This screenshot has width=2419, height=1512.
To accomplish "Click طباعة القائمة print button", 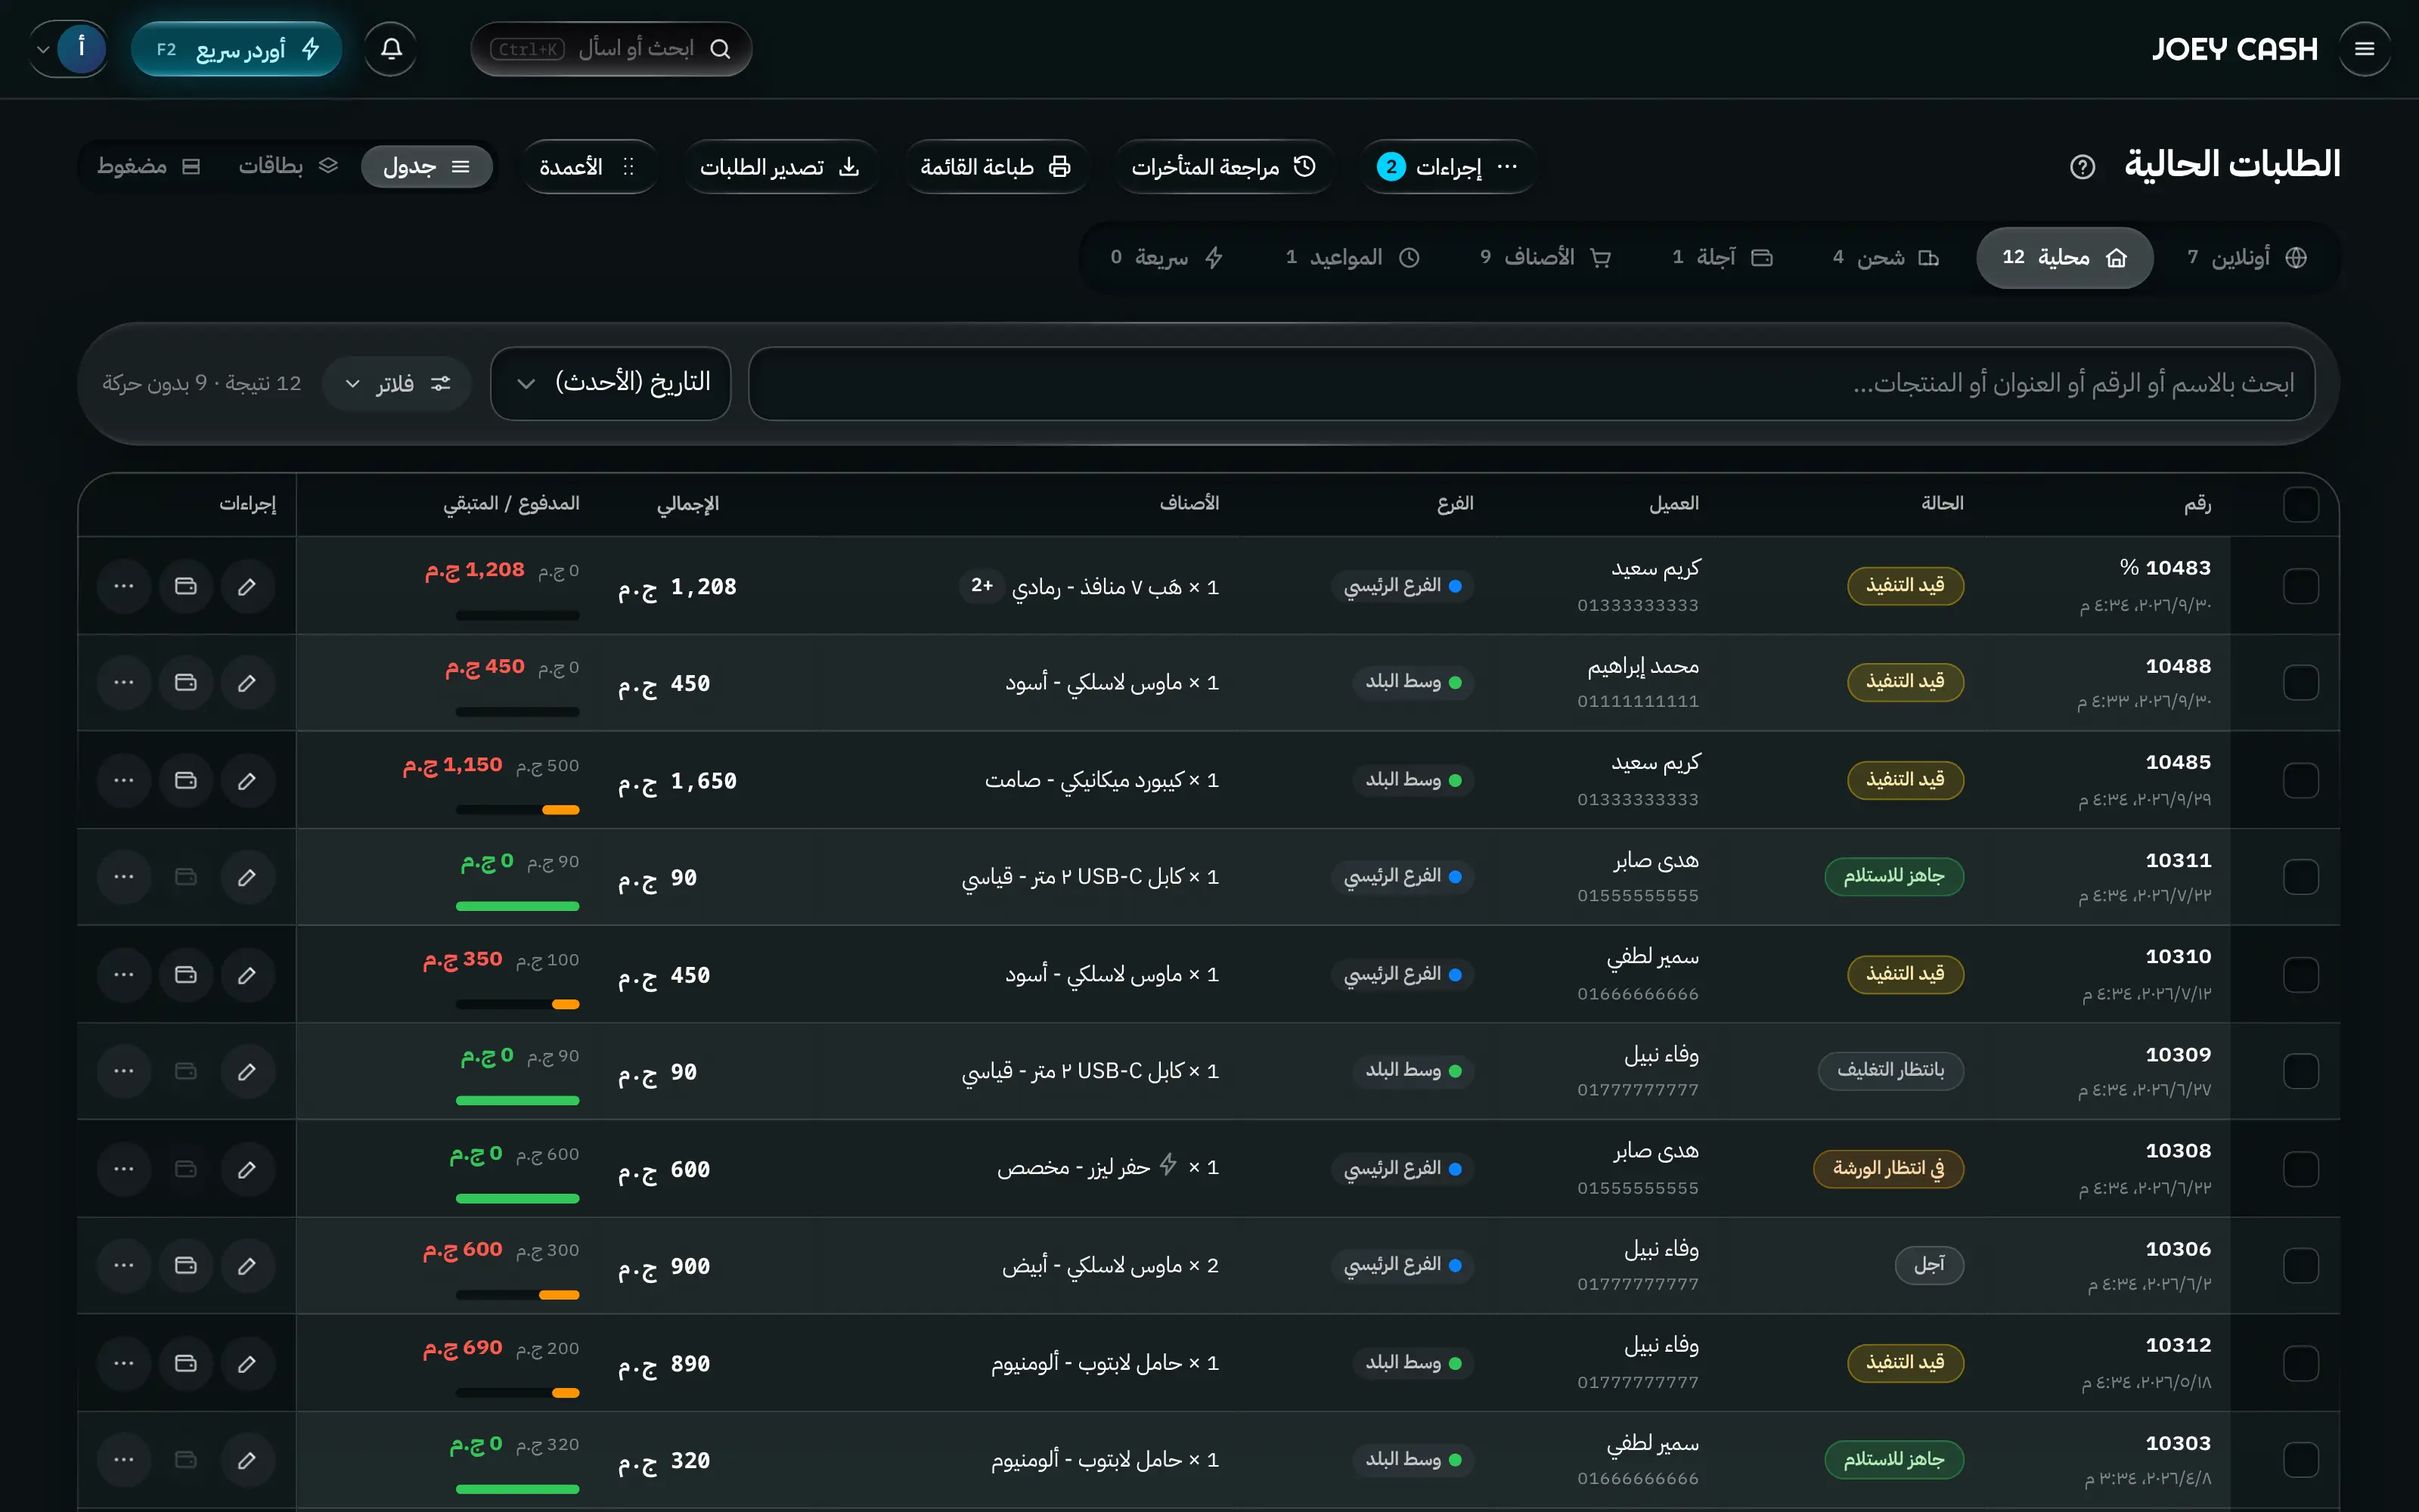I will (995, 167).
